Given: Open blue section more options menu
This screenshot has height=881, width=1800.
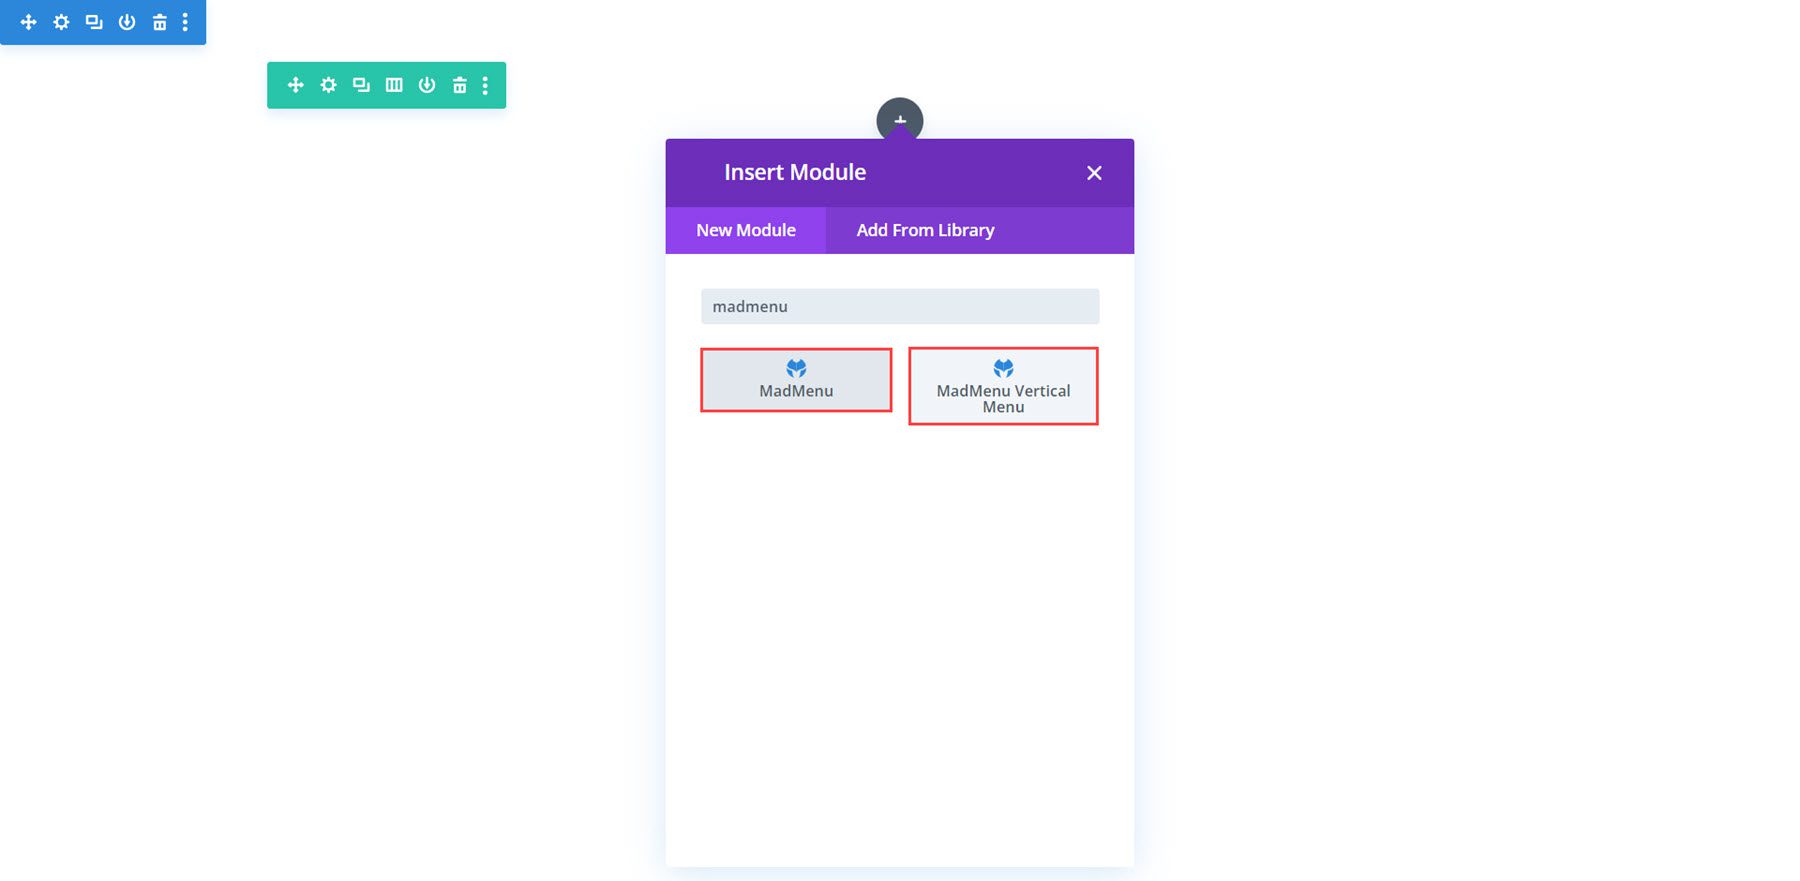Looking at the screenshot, I should point(185,22).
